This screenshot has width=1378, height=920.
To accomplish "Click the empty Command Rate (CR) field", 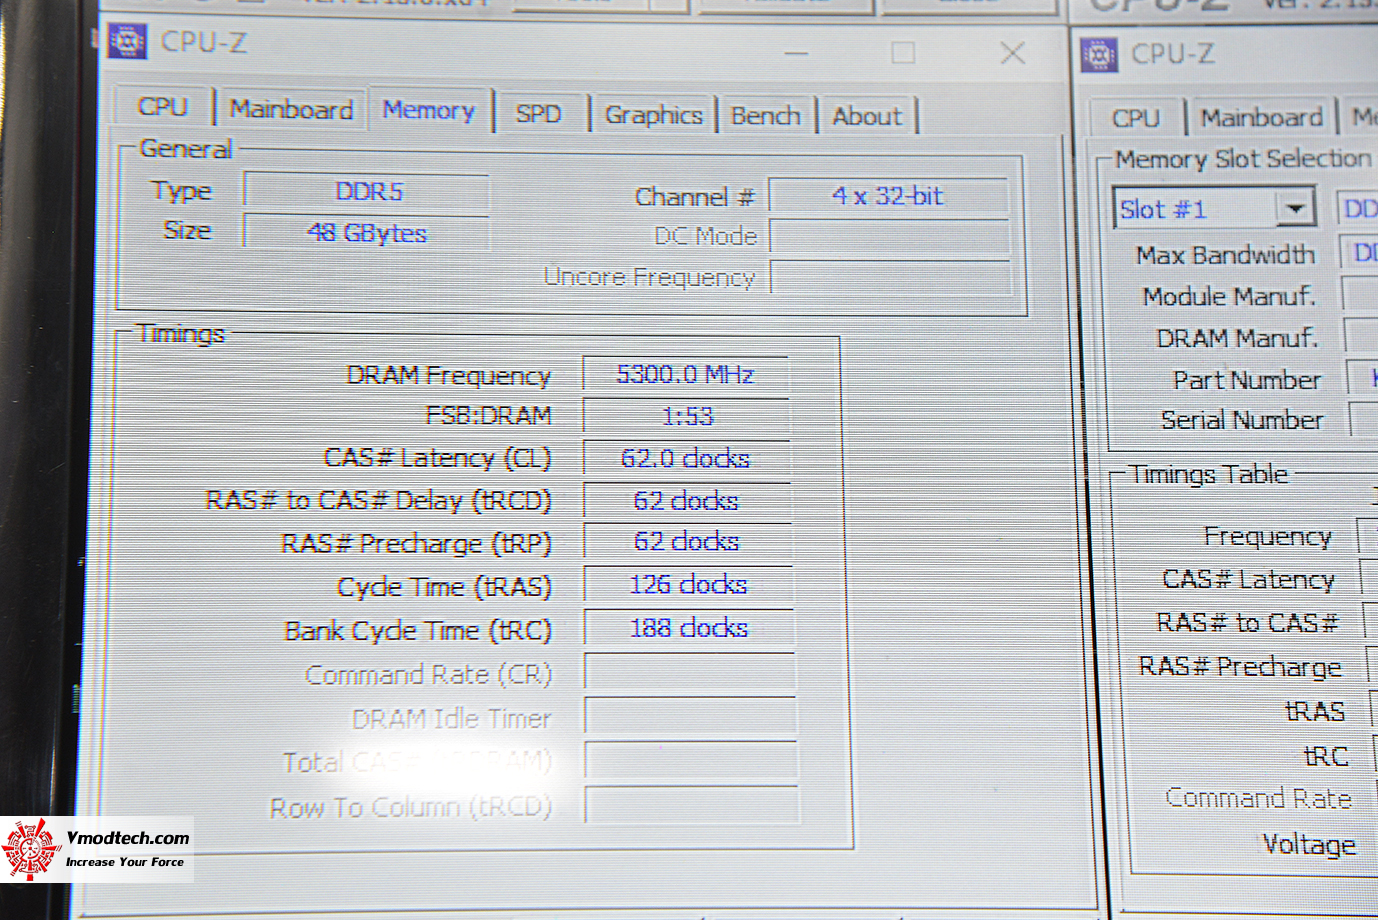I will (690, 672).
